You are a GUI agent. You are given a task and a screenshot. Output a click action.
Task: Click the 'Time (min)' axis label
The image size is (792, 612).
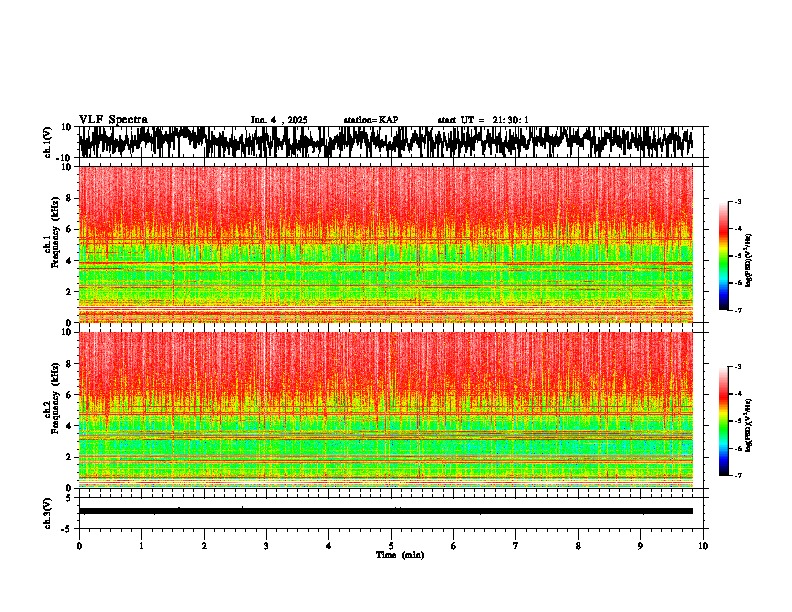[x=400, y=555]
